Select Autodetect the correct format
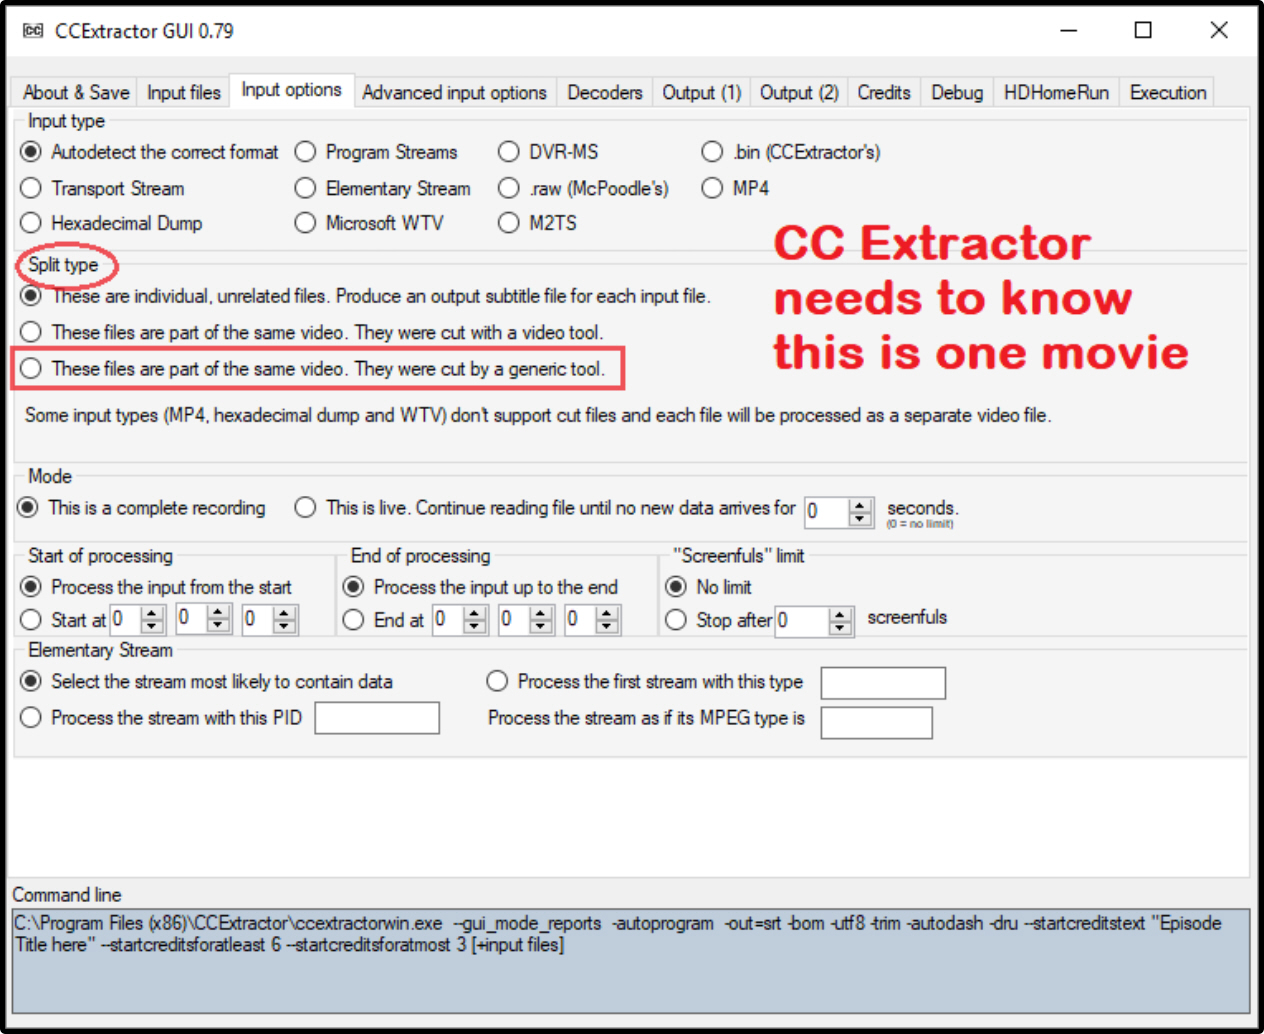The image size is (1264, 1034). [x=150, y=152]
